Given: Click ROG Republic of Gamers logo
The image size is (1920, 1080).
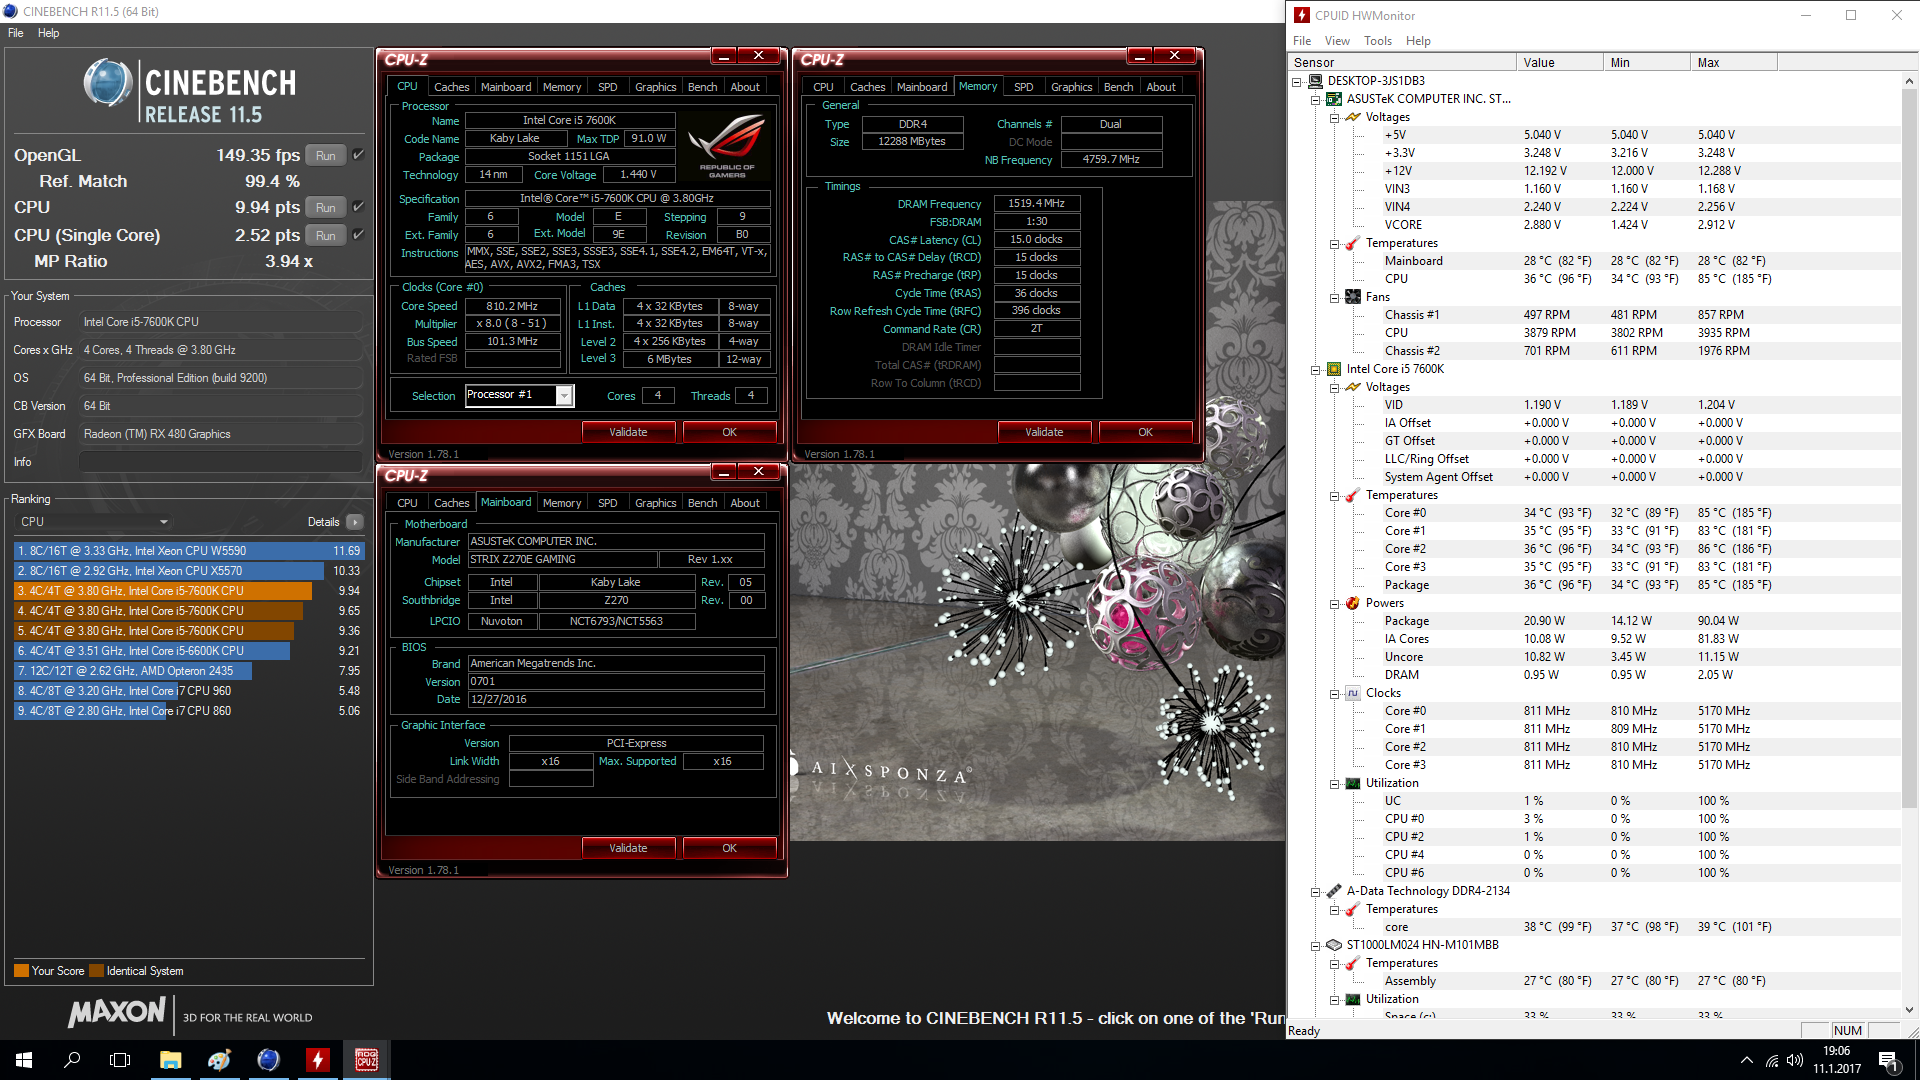Looking at the screenshot, I should pyautogui.click(x=727, y=146).
